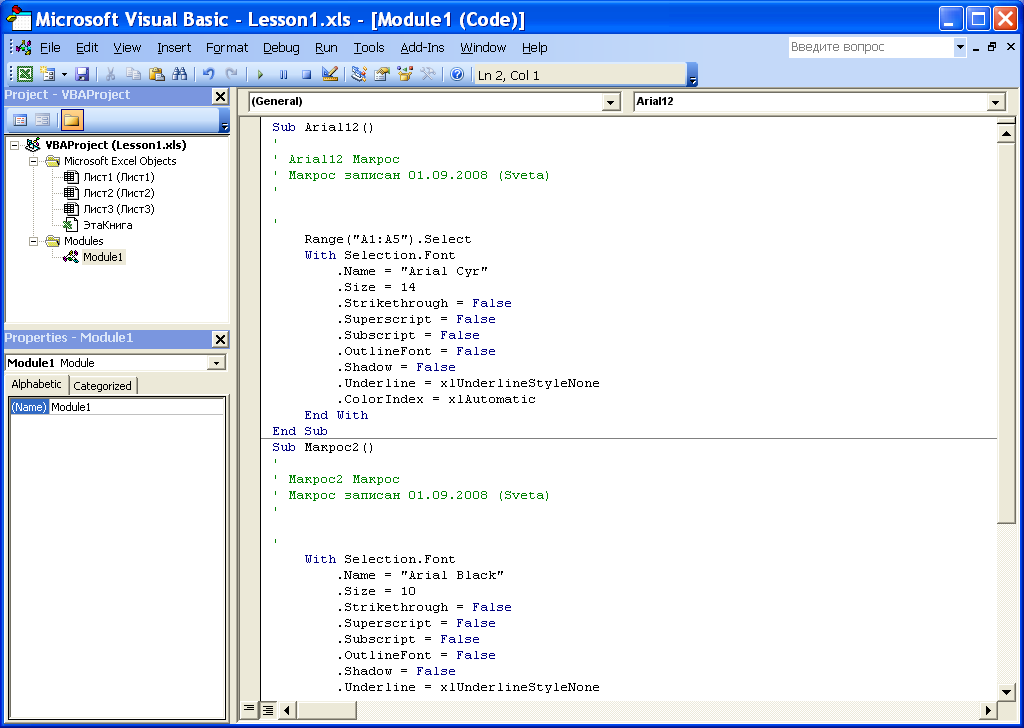The height and width of the screenshot is (728, 1024).
Task: Click the Copy toolbar icon
Action: (133, 74)
